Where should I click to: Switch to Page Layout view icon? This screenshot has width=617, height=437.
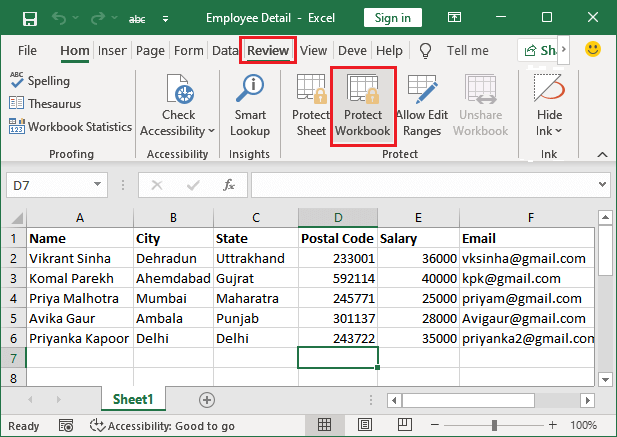(x=365, y=425)
